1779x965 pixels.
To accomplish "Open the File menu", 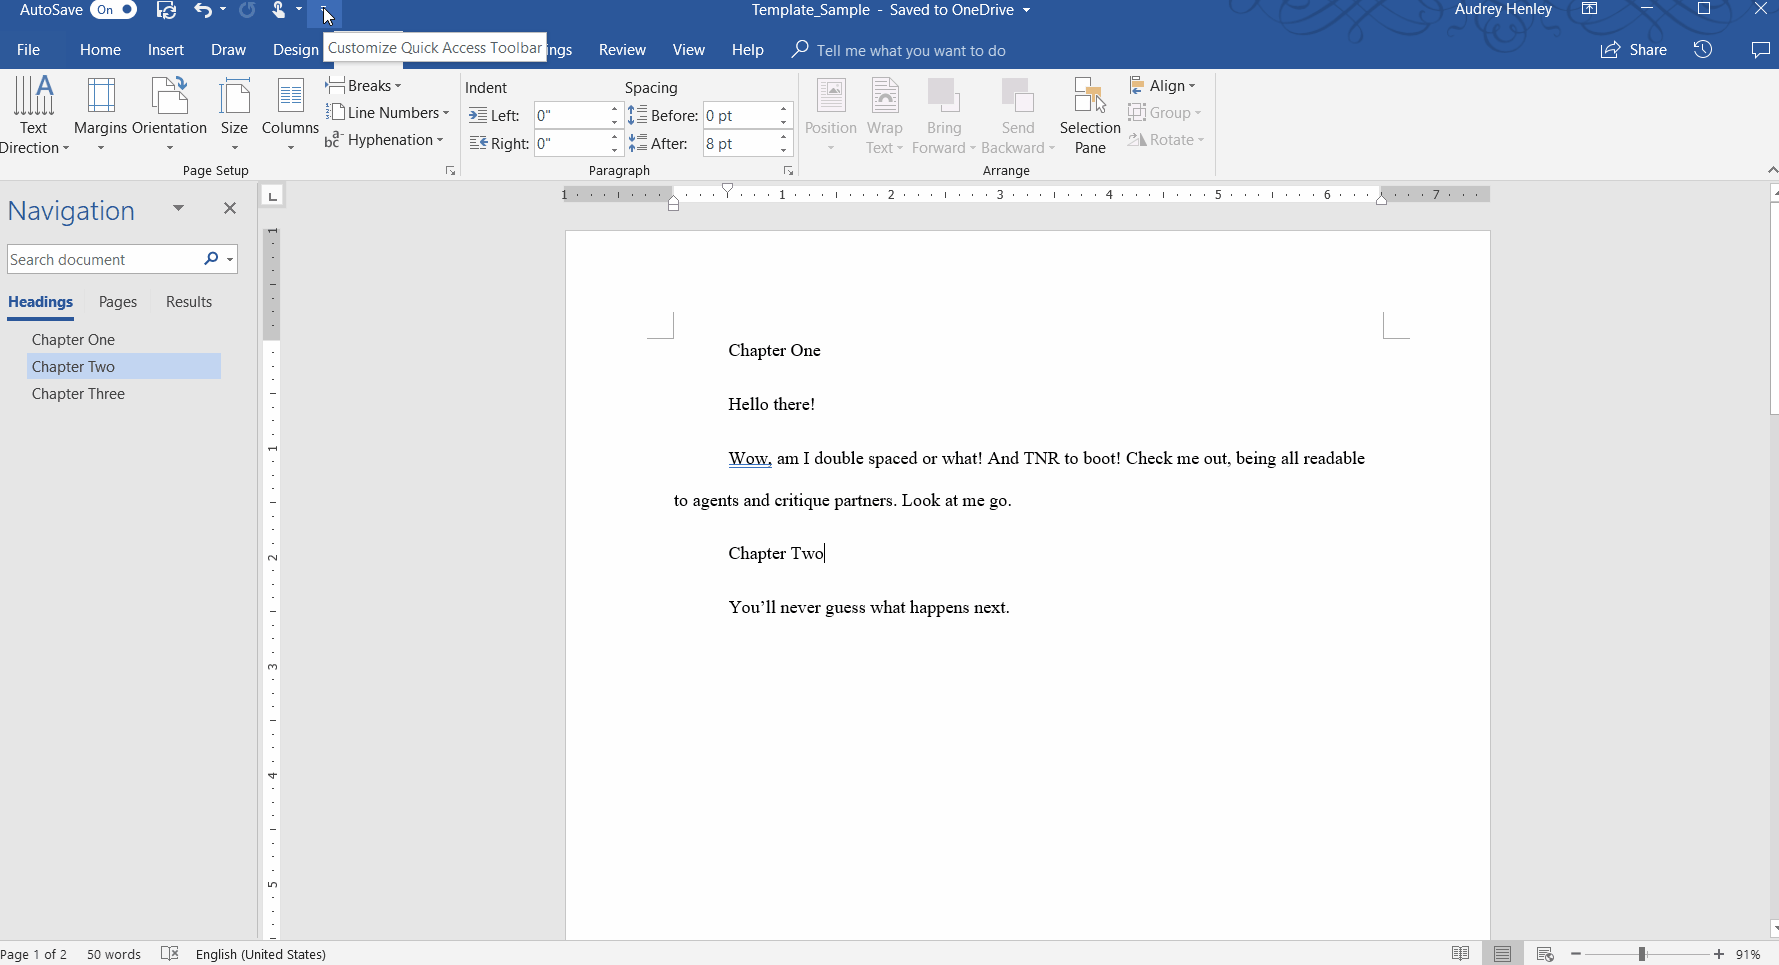I will point(28,50).
